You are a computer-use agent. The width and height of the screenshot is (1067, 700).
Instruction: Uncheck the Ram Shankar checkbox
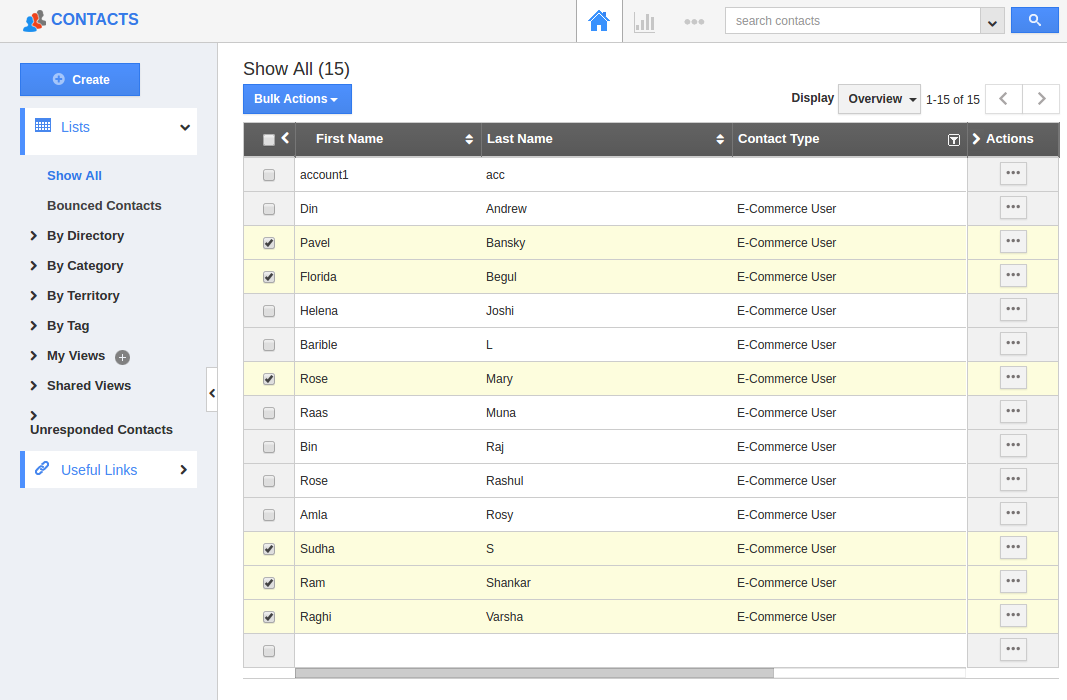[x=269, y=583]
